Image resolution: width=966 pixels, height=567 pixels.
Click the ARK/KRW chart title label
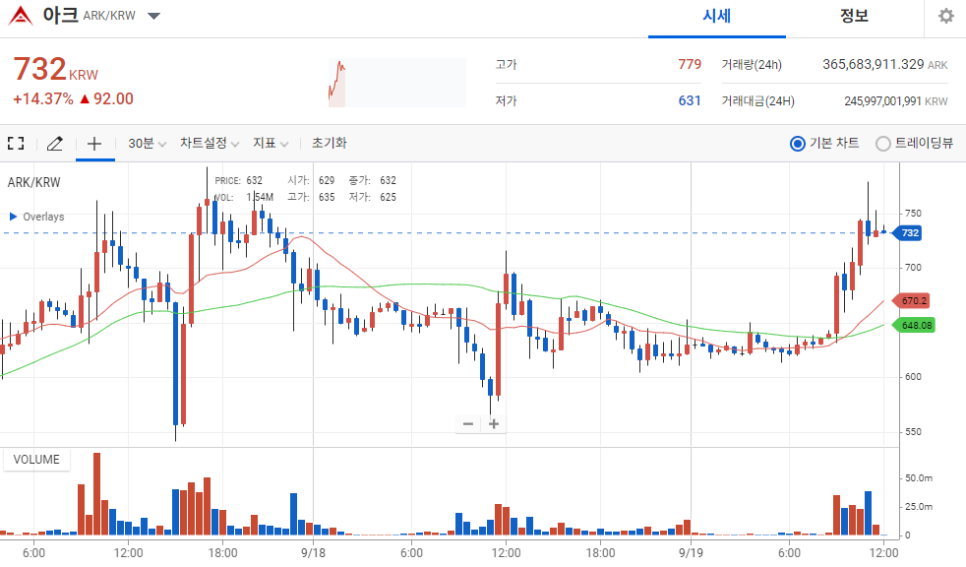[34, 182]
